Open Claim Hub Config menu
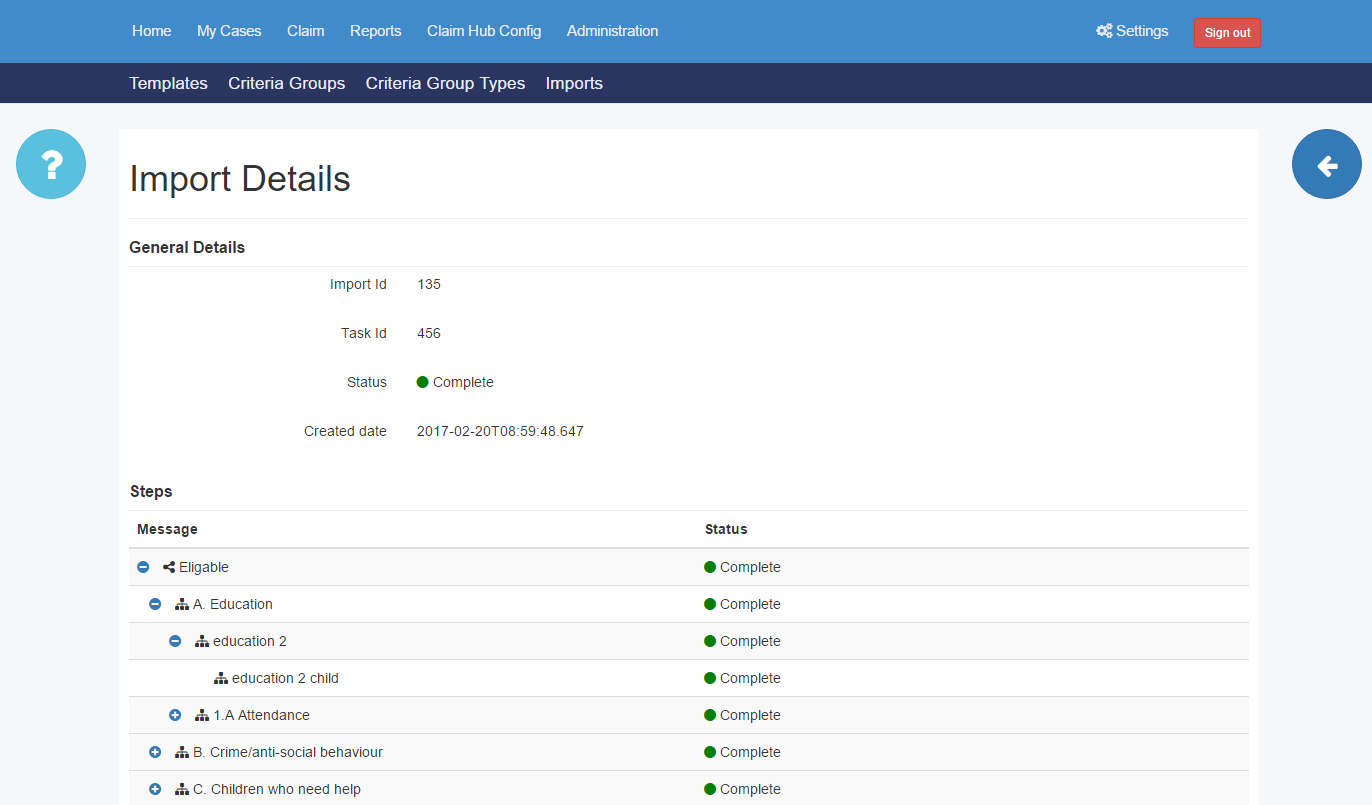The height and width of the screenshot is (805, 1372). tap(484, 31)
